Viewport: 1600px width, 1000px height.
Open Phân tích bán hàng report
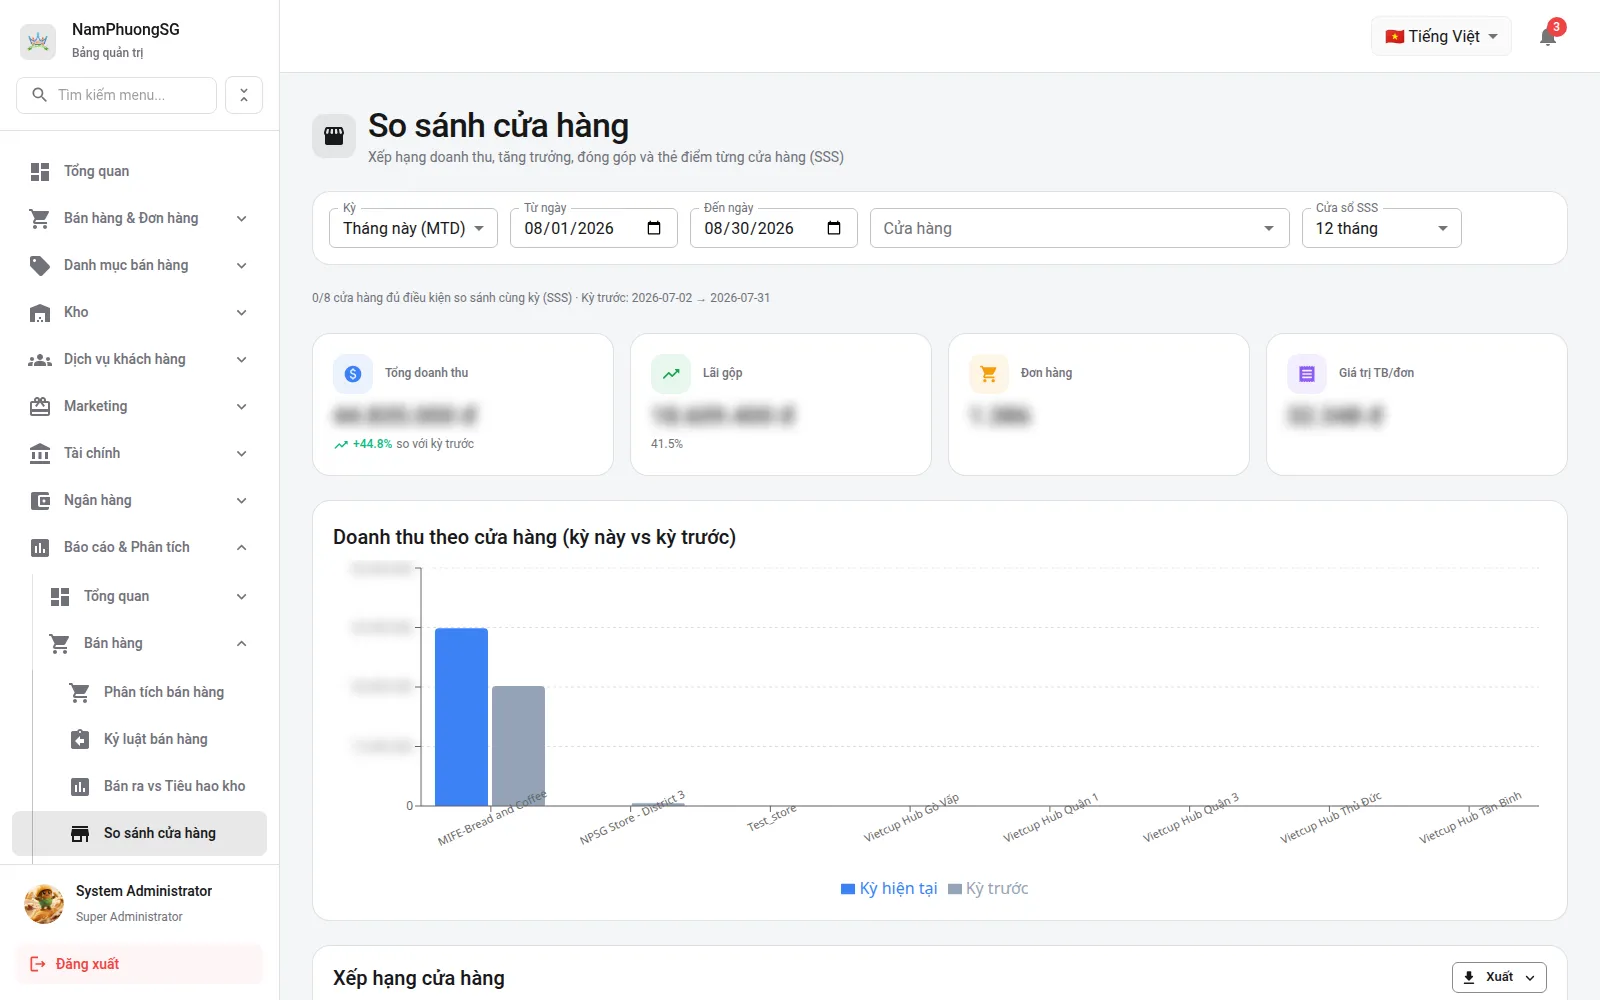(160, 692)
